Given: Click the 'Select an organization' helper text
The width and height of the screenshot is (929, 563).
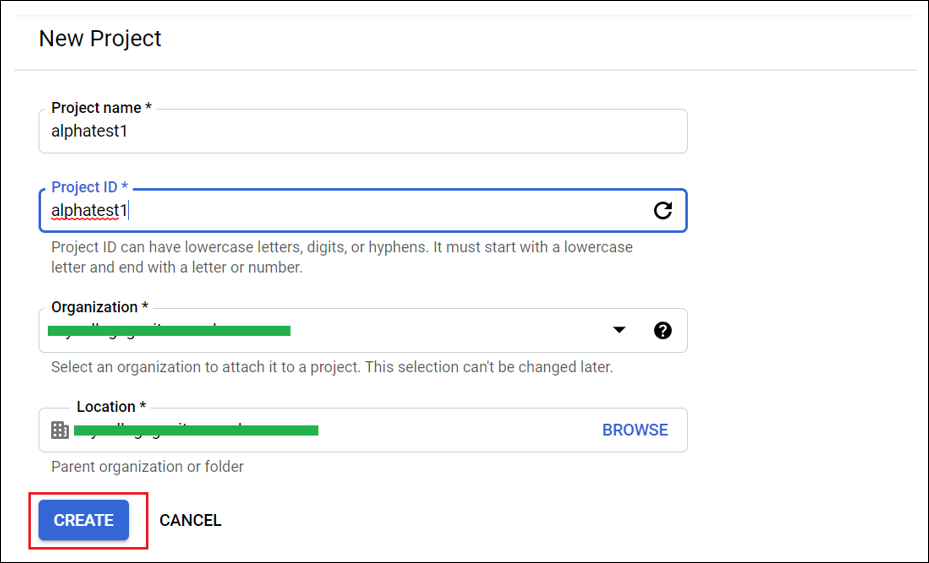Looking at the screenshot, I should (x=331, y=367).
